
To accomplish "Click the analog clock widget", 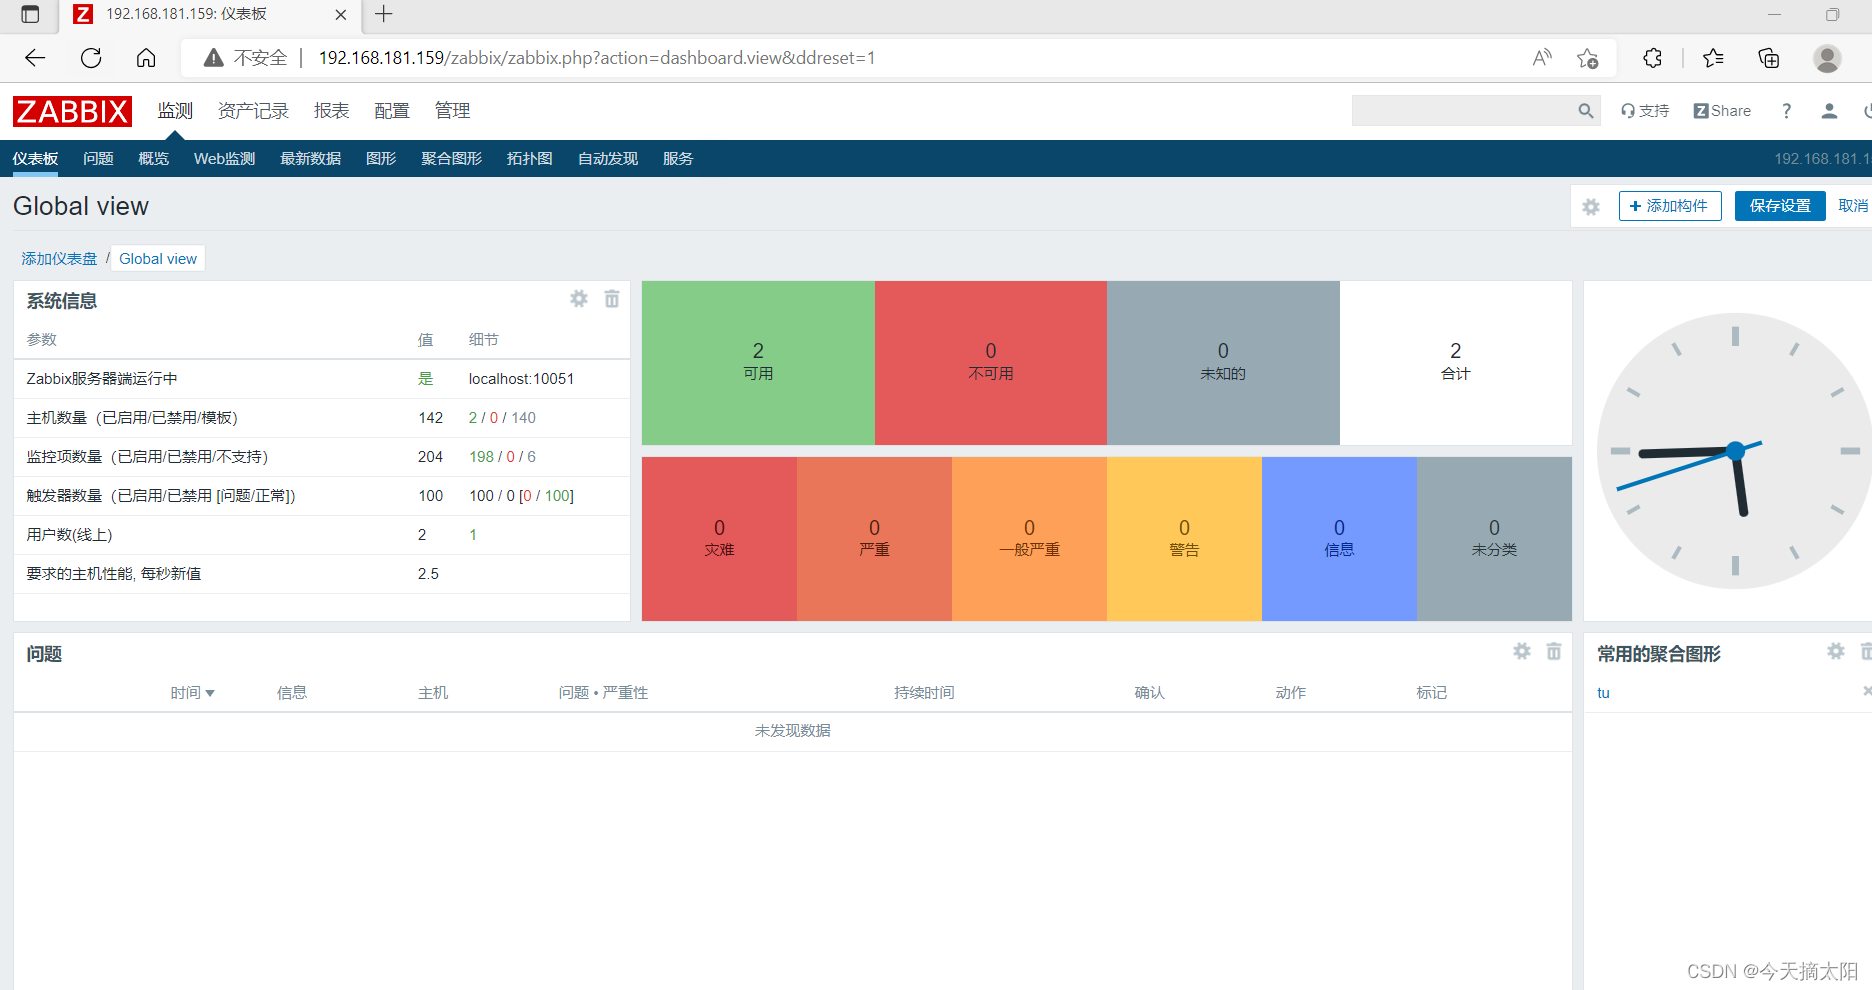I will 1735,451.
